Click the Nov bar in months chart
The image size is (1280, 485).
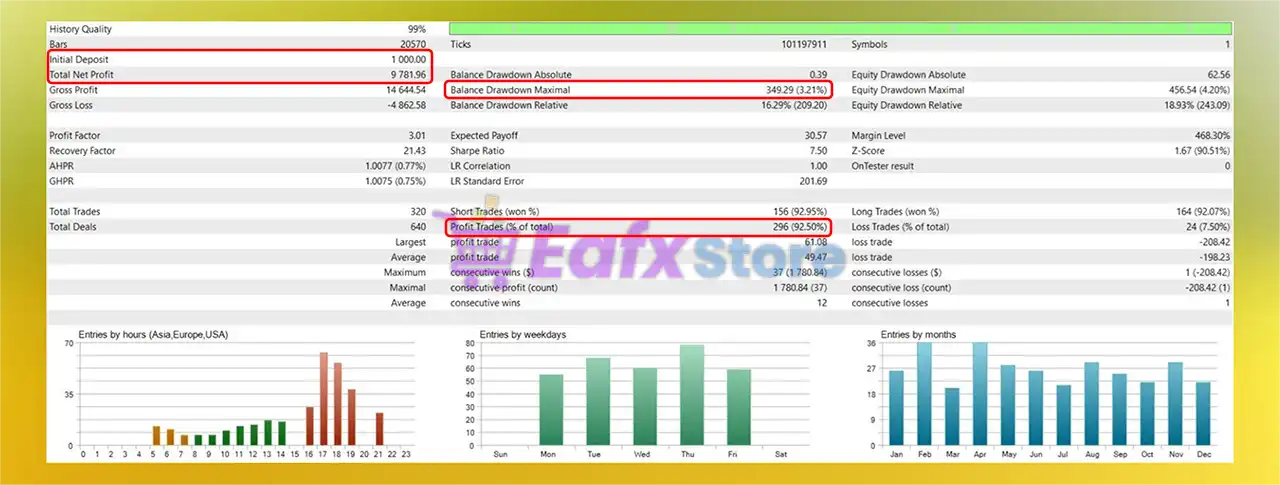pyautogui.click(x=1176, y=404)
